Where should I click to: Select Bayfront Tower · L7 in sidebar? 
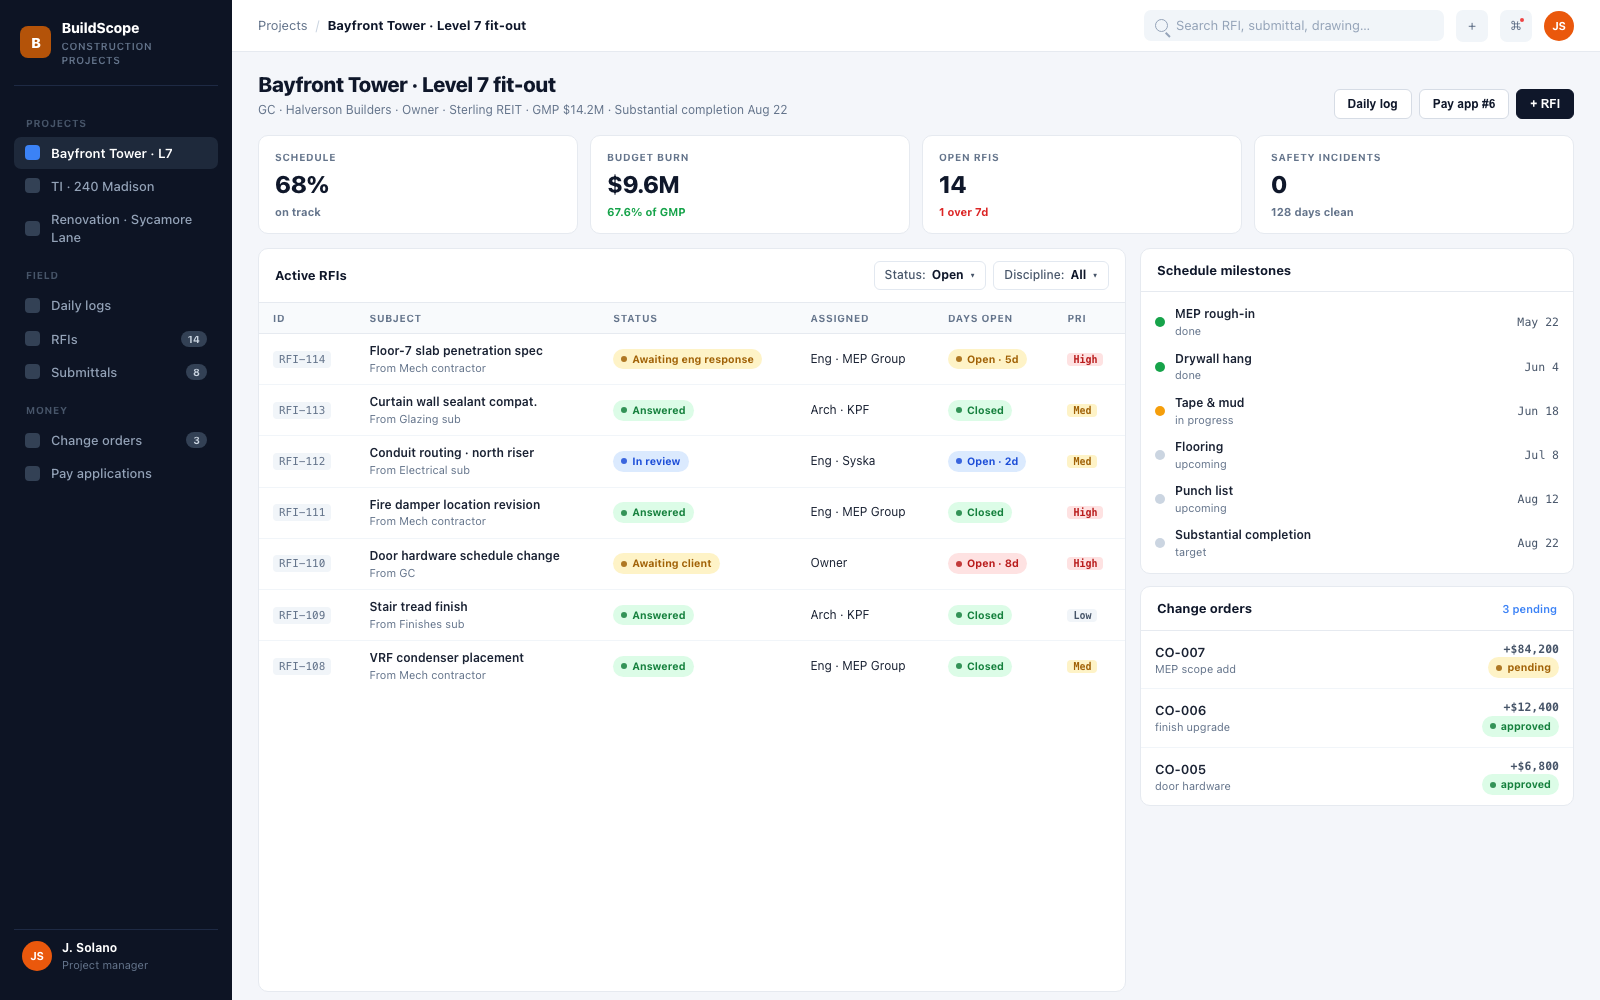(116, 153)
